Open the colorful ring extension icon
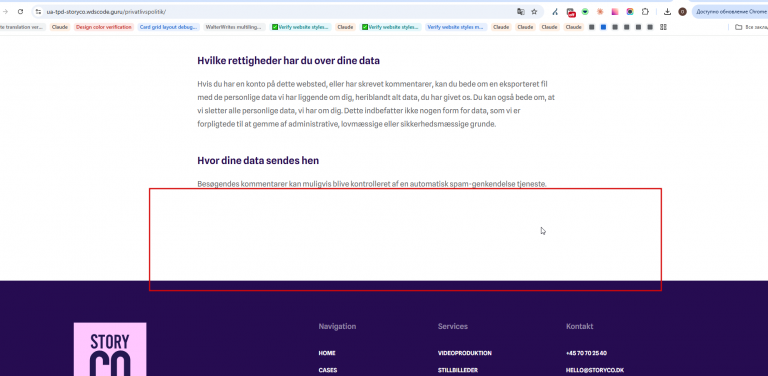 (x=630, y=12)
